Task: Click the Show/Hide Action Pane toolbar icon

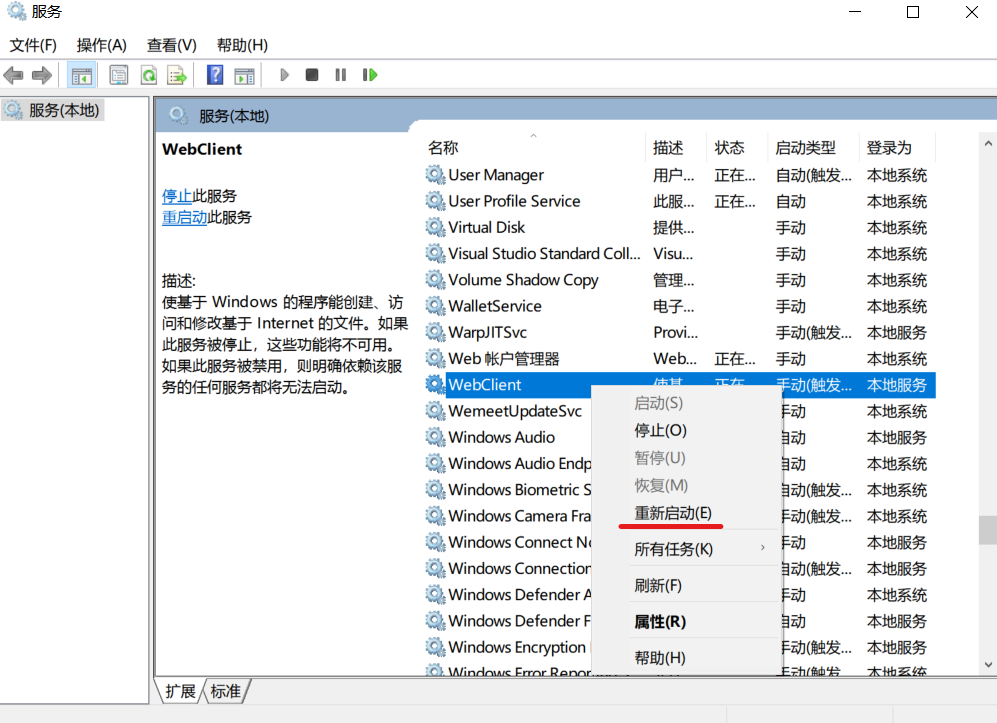Action: tap(244, 75)
